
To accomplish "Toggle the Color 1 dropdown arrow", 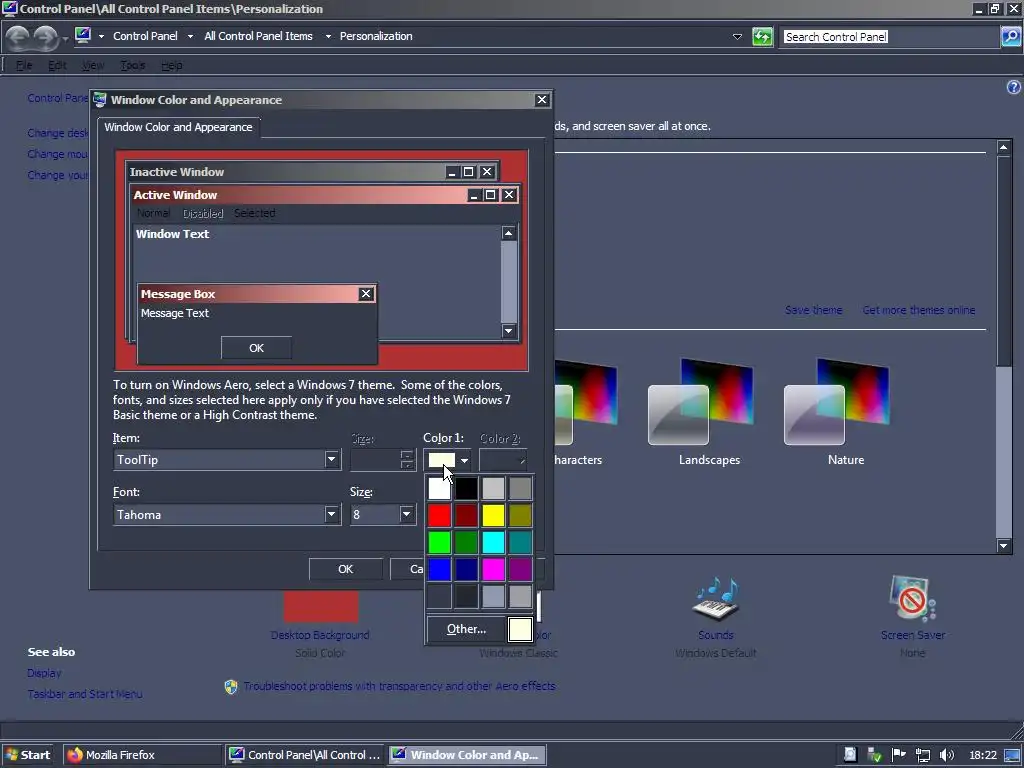I will 464,460.
